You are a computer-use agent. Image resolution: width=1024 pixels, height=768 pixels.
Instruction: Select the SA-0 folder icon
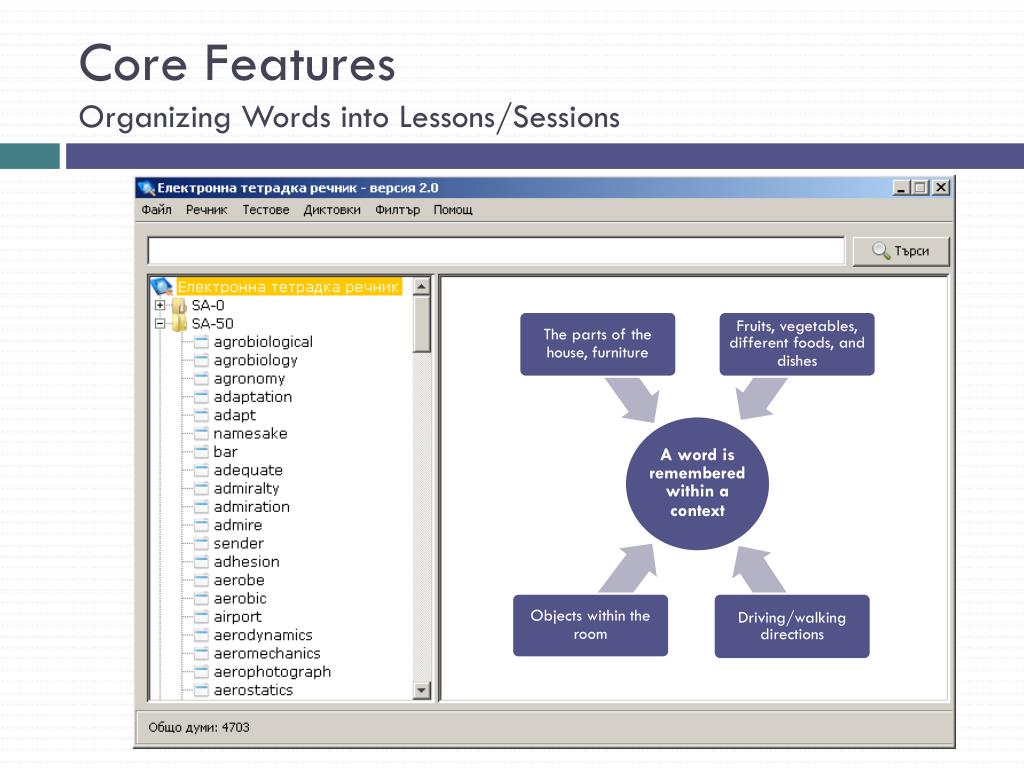(x=180, y=305)
